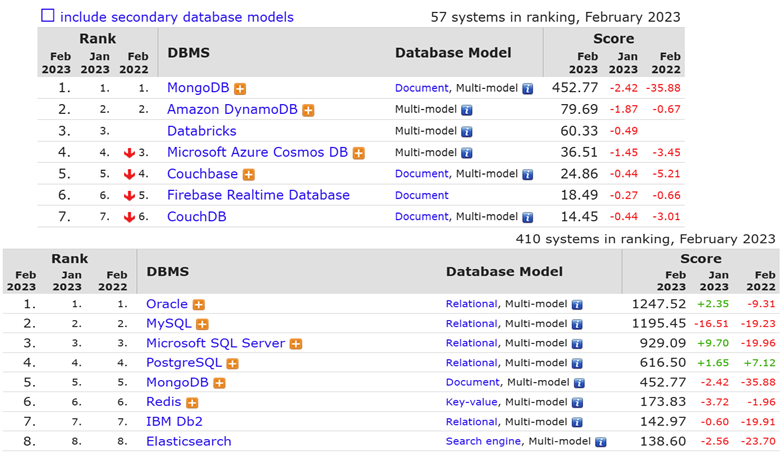Select the score 616.50 for PostgreSQL
This screenshot has width=784, height=454.
click(x=662, y=363)
